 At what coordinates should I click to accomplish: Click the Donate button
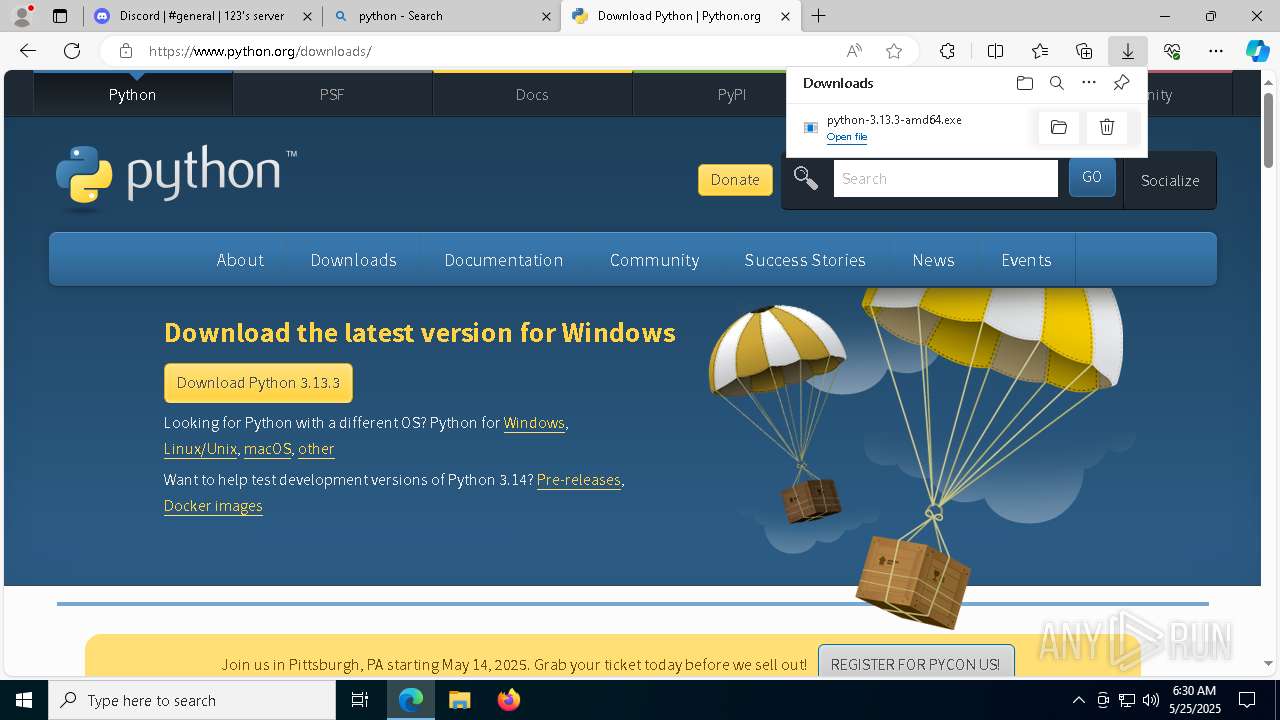coord(735,180)
